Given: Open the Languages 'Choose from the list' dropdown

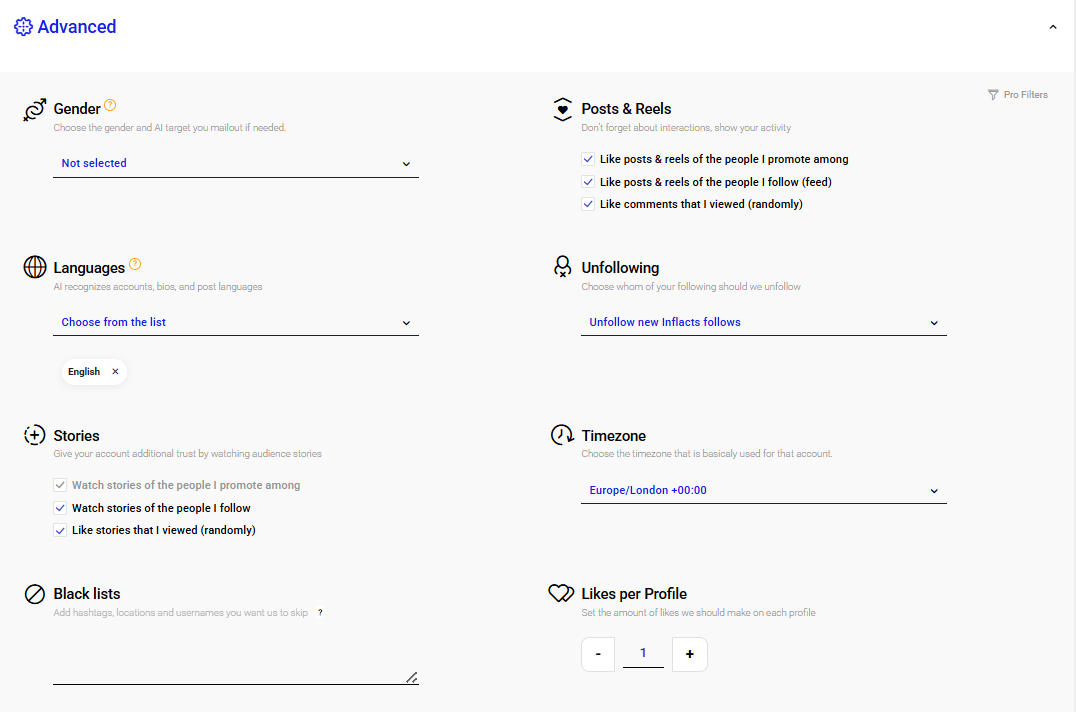Looking at the screenshot, I should coord(235,322).
